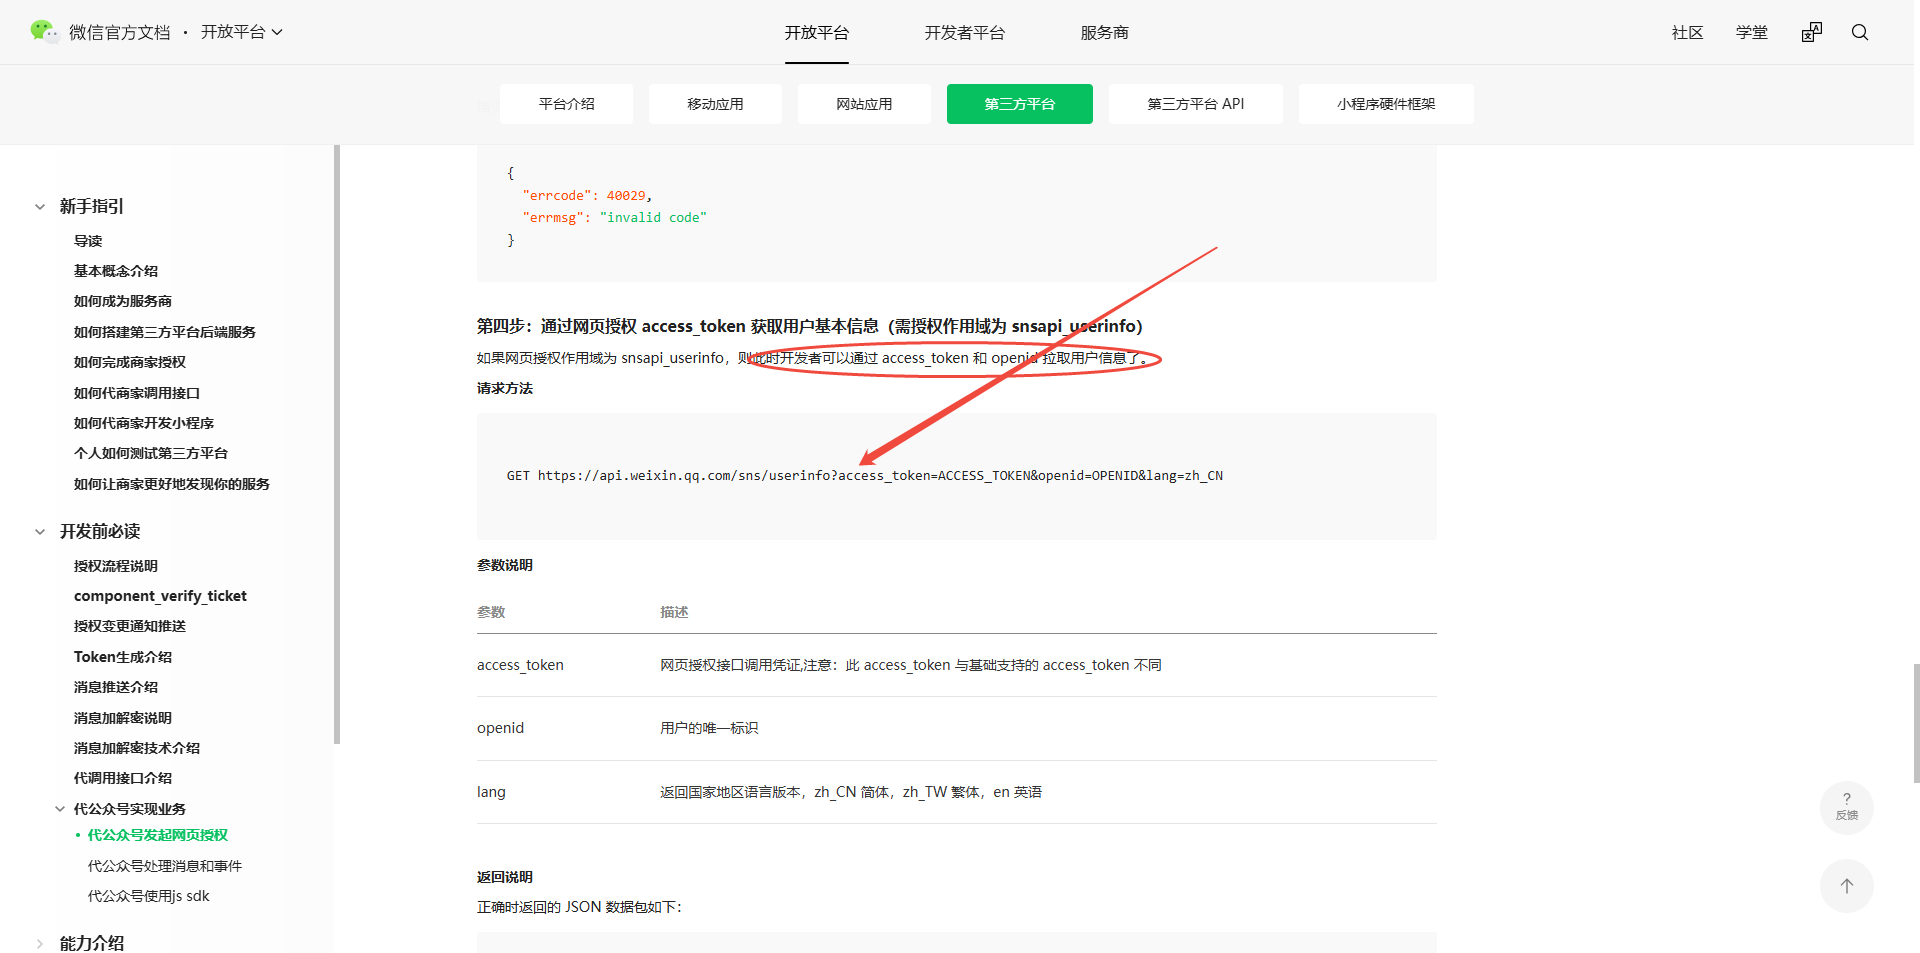Open 消息加解密说明 sidebar item

[123, 718]
